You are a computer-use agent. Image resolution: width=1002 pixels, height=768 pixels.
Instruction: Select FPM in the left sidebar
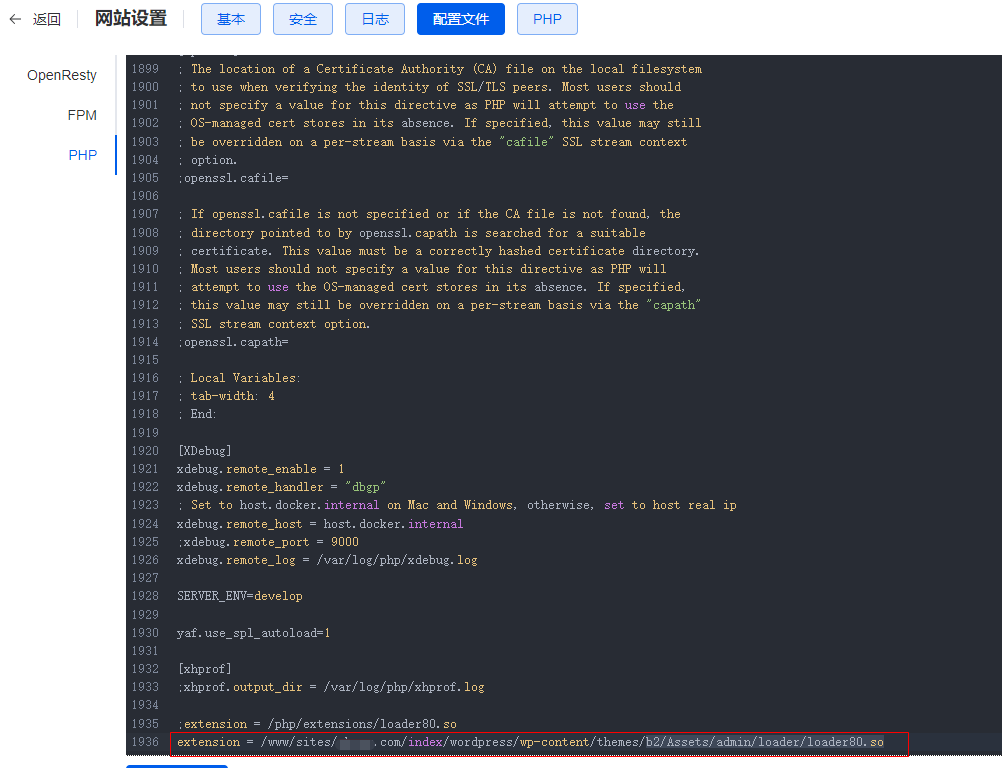coord(82,115)
